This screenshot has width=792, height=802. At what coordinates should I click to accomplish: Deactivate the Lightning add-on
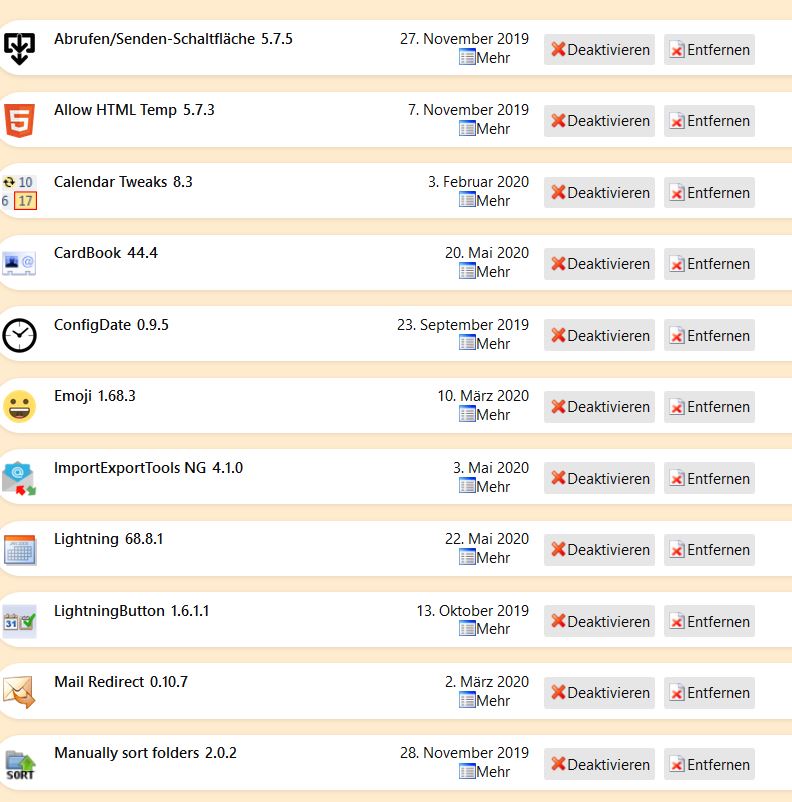click(x=599, y=550)
